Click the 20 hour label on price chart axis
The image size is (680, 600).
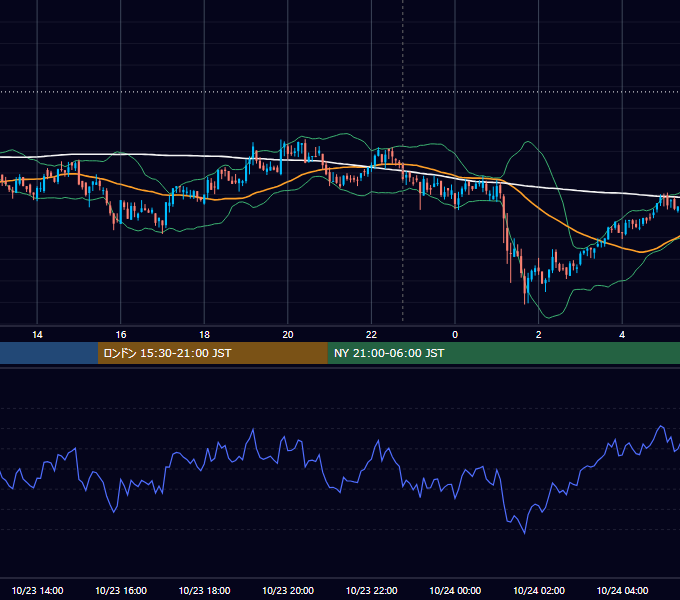288,335
